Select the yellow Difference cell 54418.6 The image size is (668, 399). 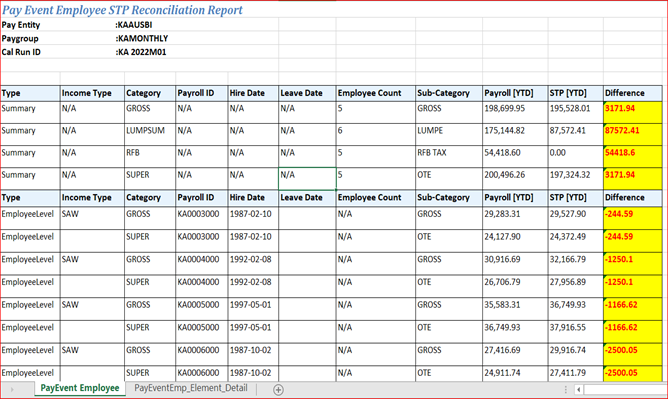click(x=633, y=157)
